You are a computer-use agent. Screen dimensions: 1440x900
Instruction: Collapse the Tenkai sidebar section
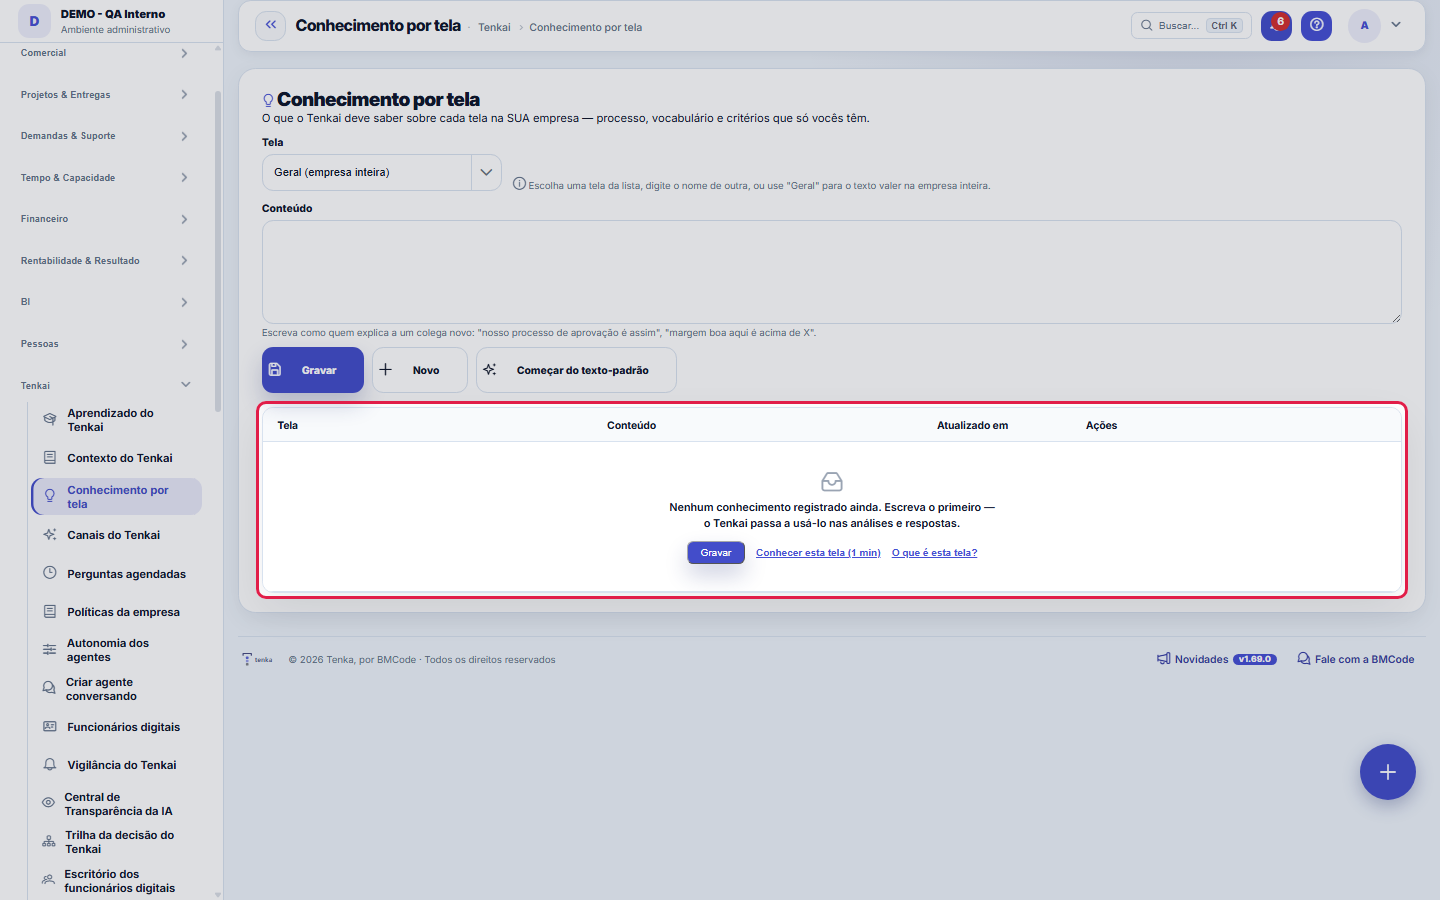[105, 385]
